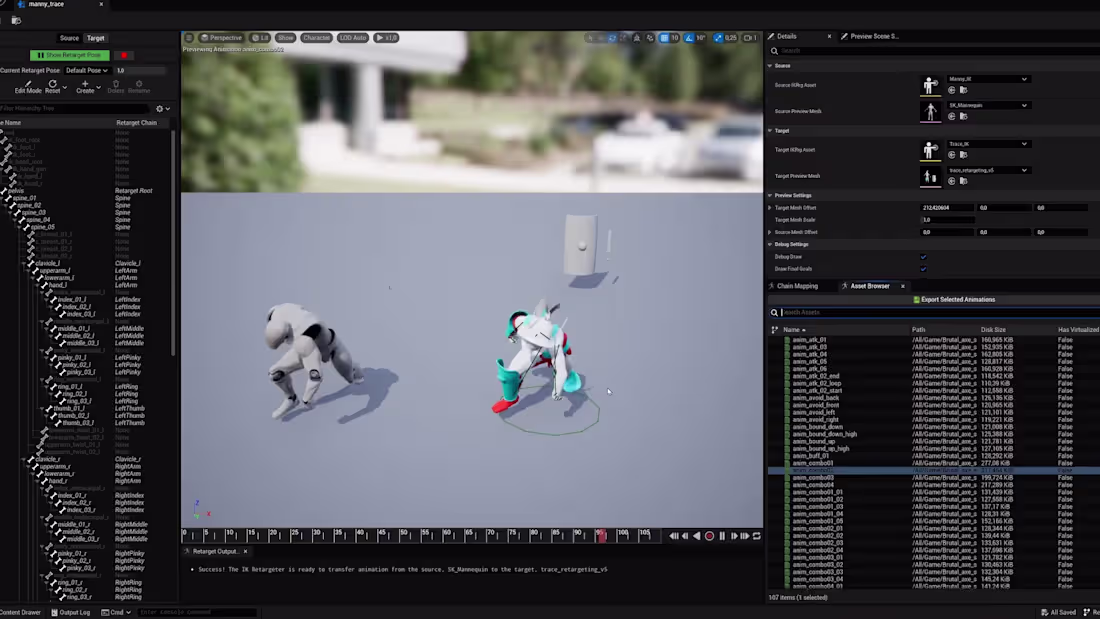
Task: Toggle rotation angle snapping icon
Action: (690, 37)
